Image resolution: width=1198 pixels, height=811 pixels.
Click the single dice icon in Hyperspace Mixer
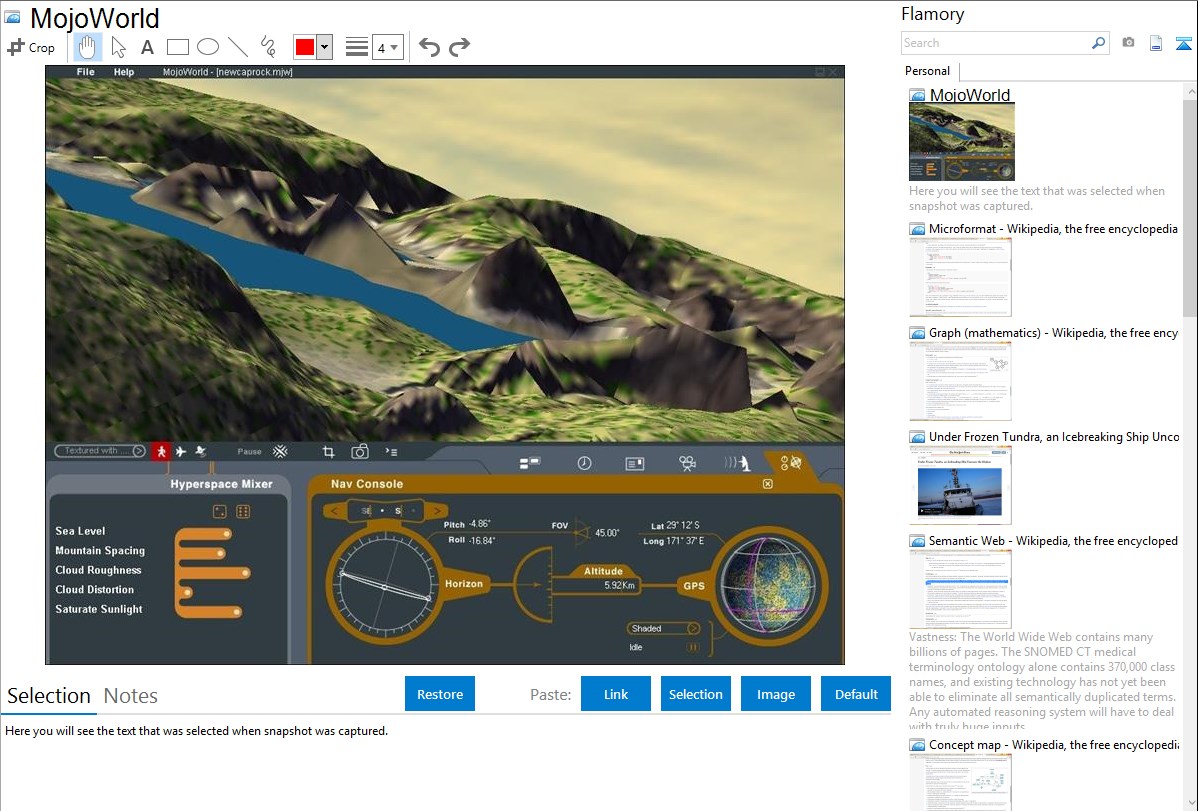pyautogui.click(x=220, y=512)
